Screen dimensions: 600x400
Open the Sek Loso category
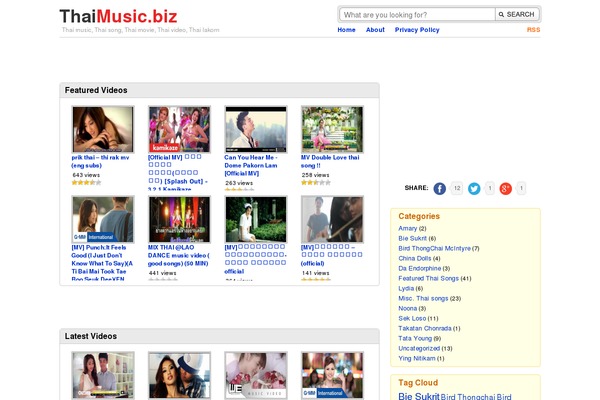412,318
